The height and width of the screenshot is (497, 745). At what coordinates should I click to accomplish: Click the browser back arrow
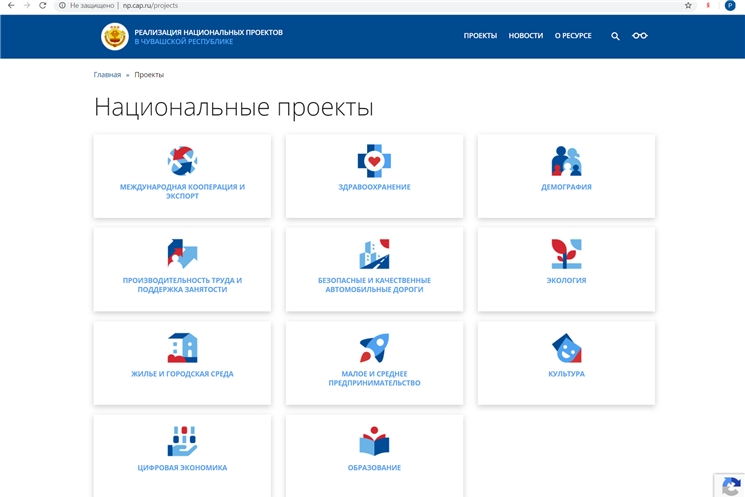[x=11, y=6]
